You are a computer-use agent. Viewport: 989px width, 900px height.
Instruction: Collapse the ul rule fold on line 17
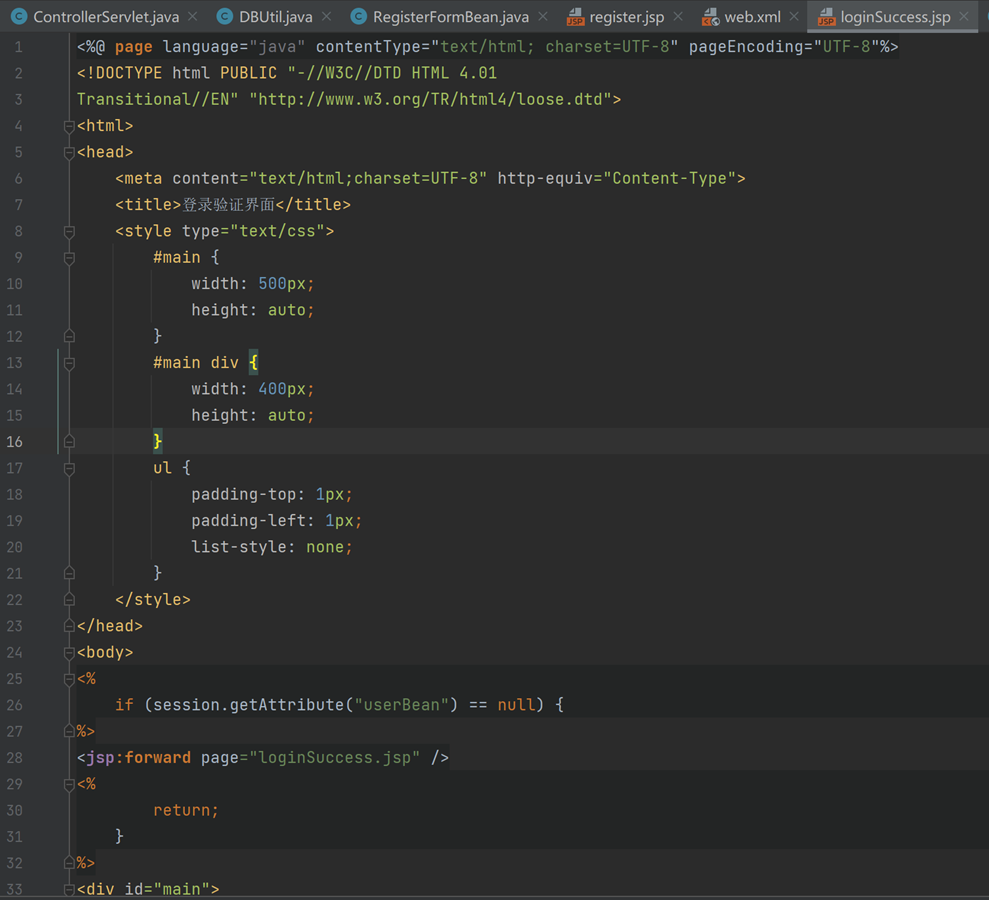69,469
